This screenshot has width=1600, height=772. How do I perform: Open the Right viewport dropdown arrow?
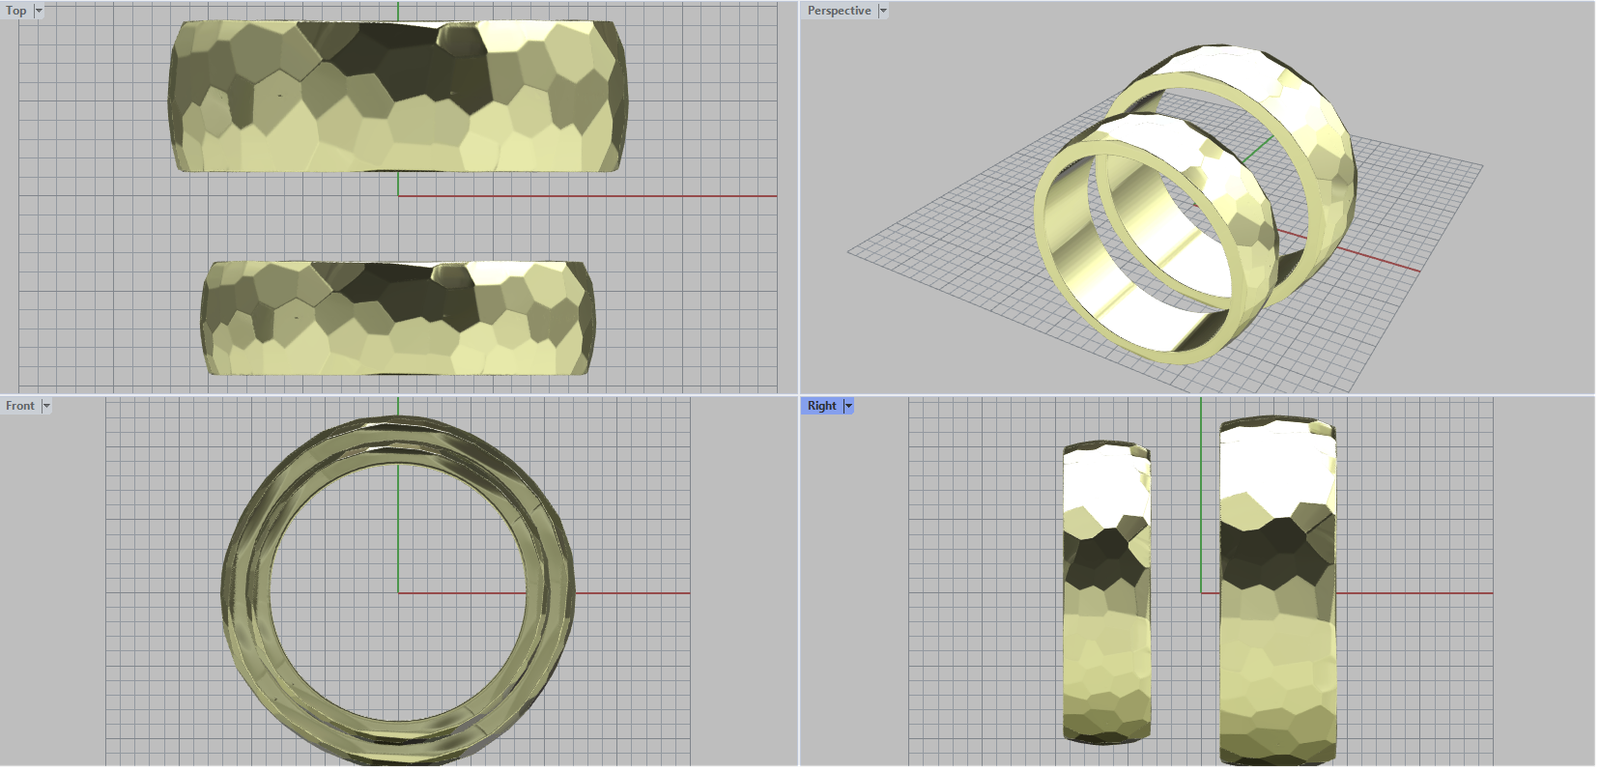[x=848, y=406]
